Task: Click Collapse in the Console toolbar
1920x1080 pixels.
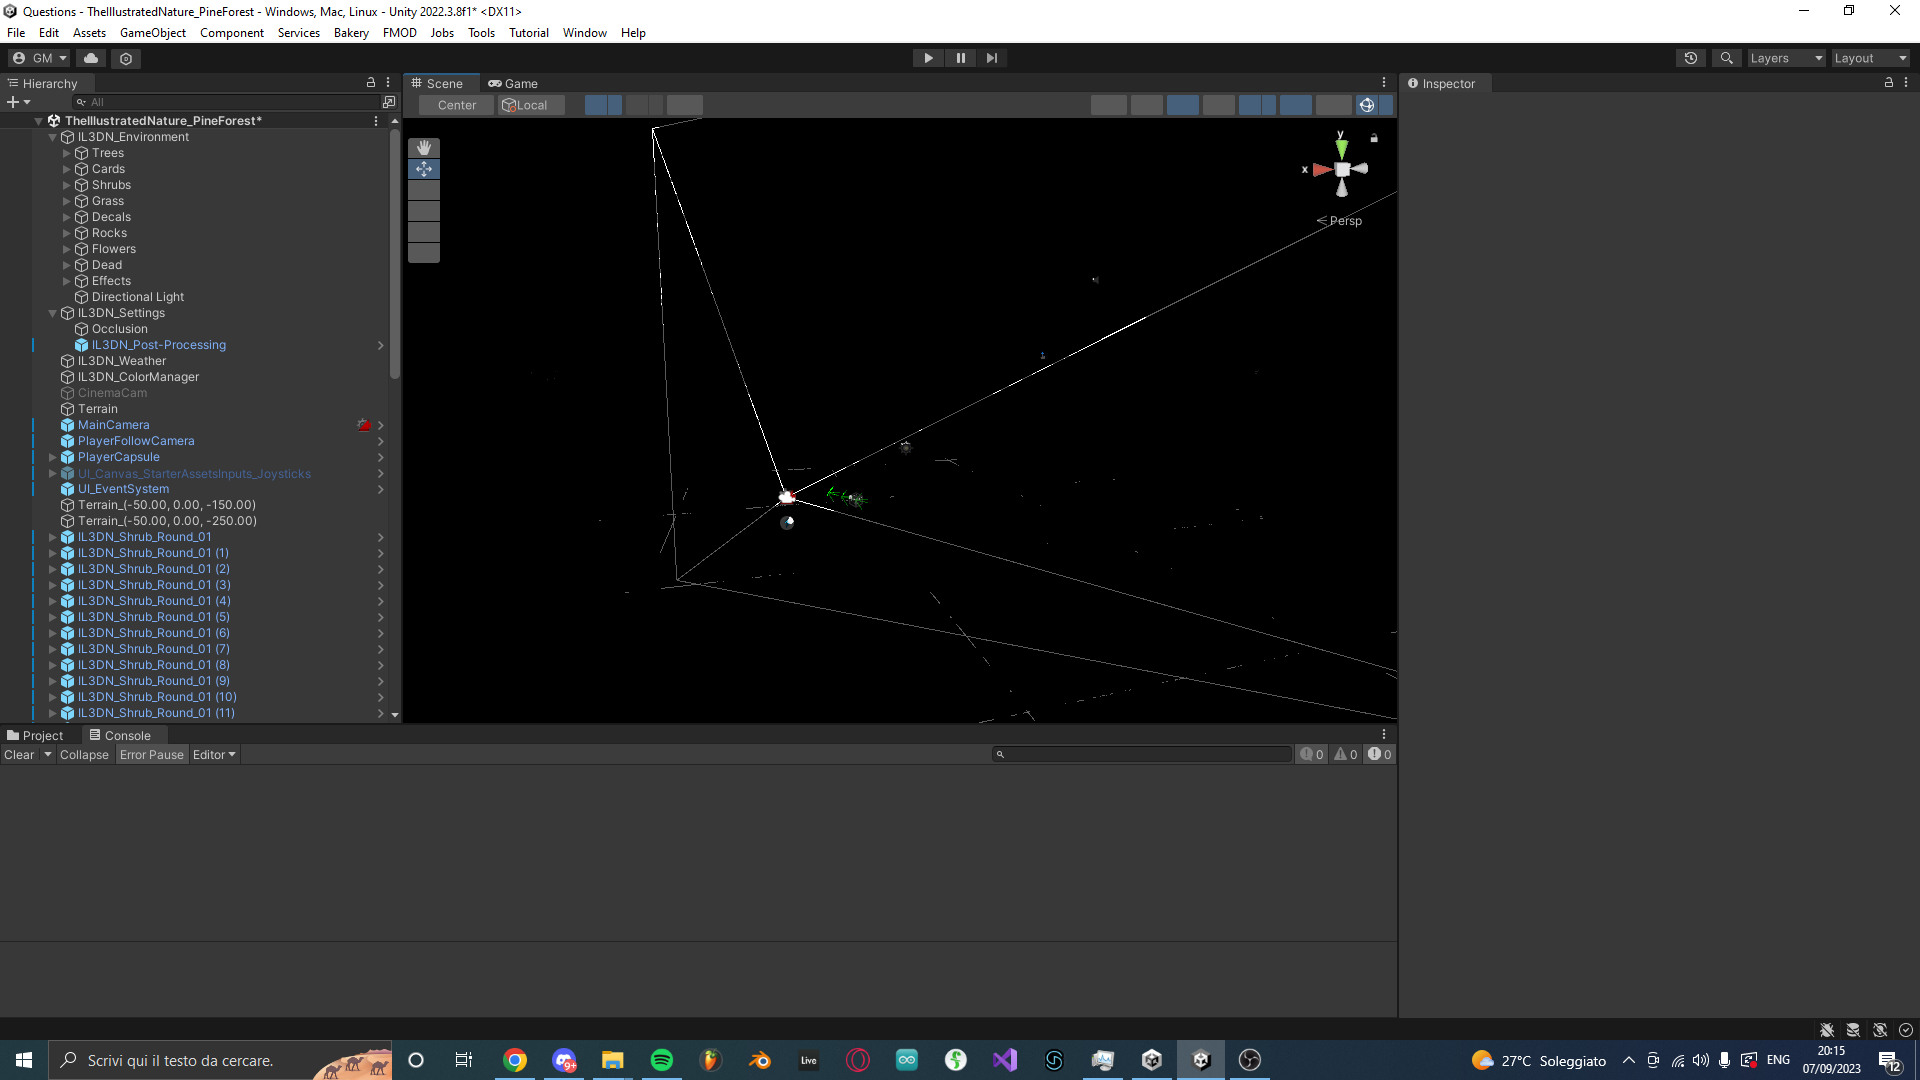Action: [84, 754]
